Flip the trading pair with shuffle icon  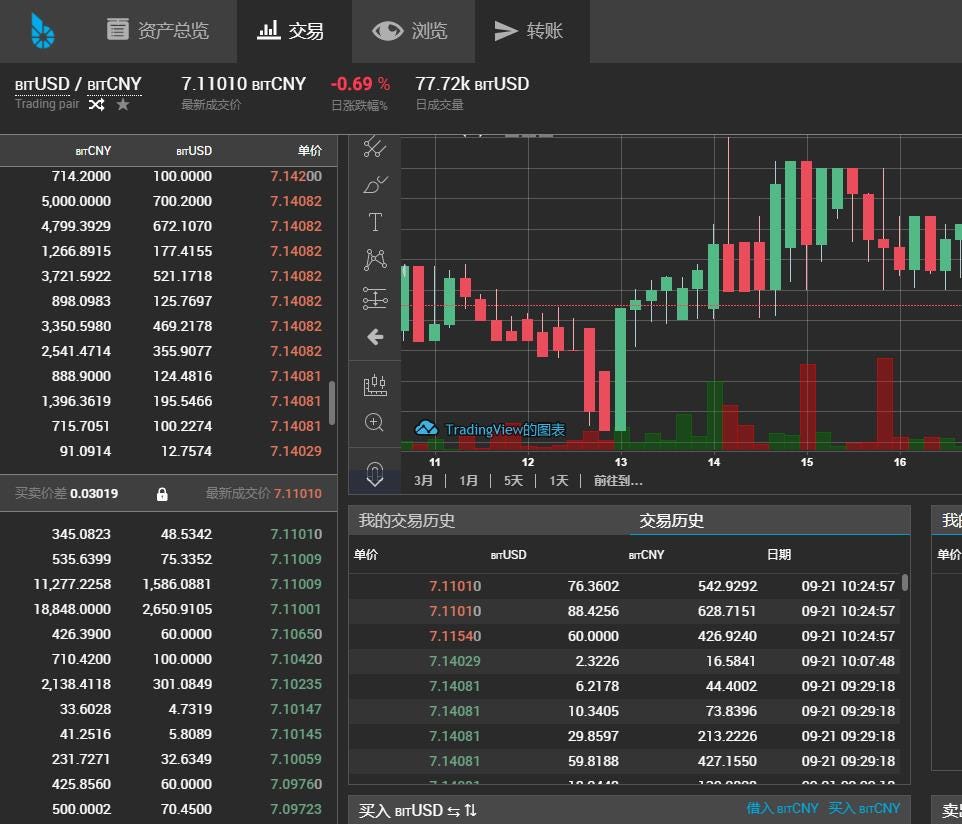[x=96, y=105]
